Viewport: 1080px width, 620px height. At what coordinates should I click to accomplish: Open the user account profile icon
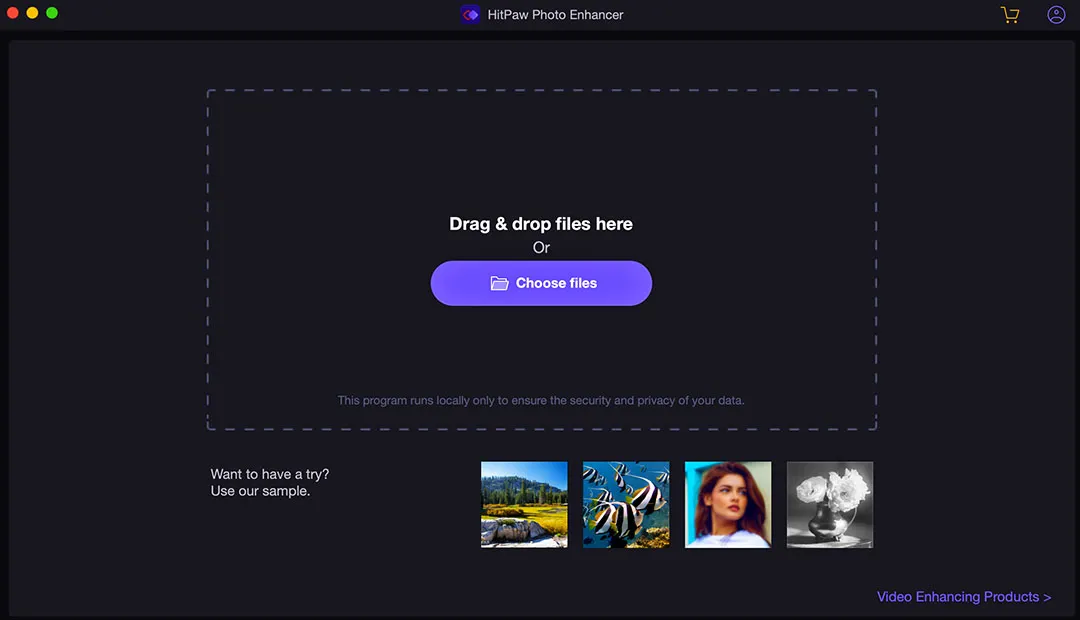point(1056,14)
